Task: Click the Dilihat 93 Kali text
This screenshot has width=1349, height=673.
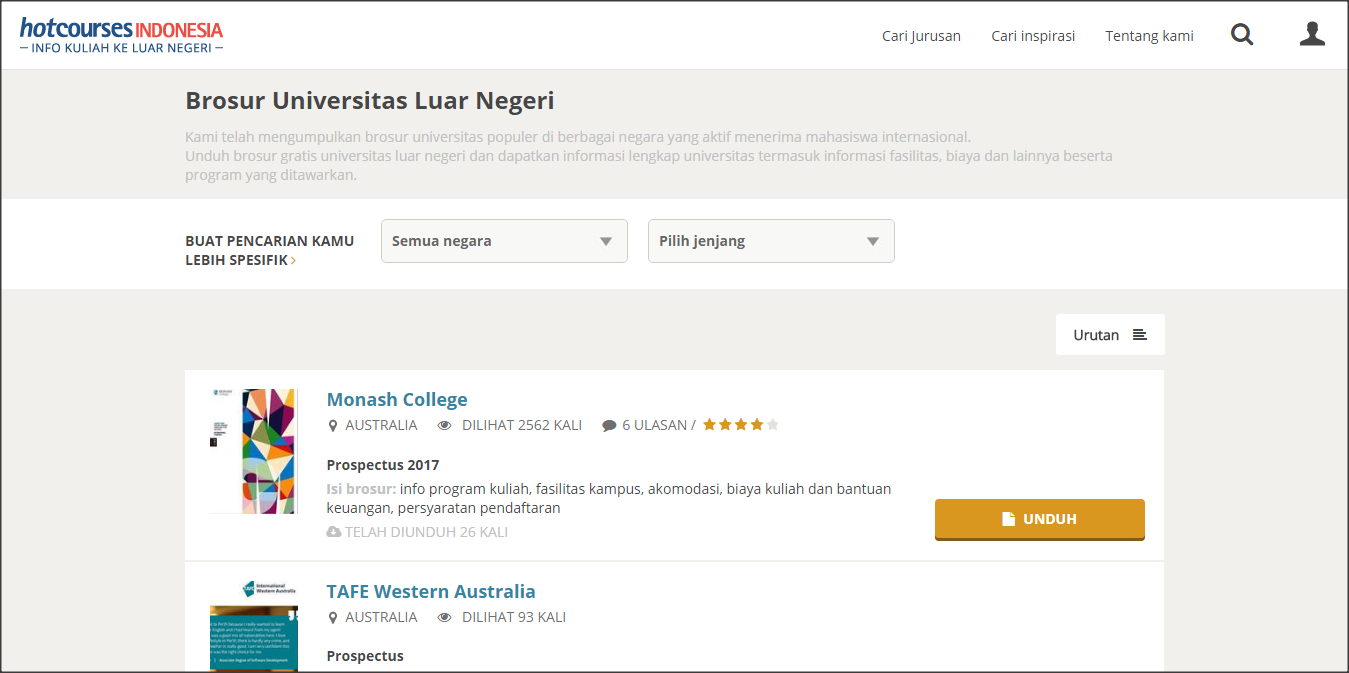Action: tap(514, 617)
